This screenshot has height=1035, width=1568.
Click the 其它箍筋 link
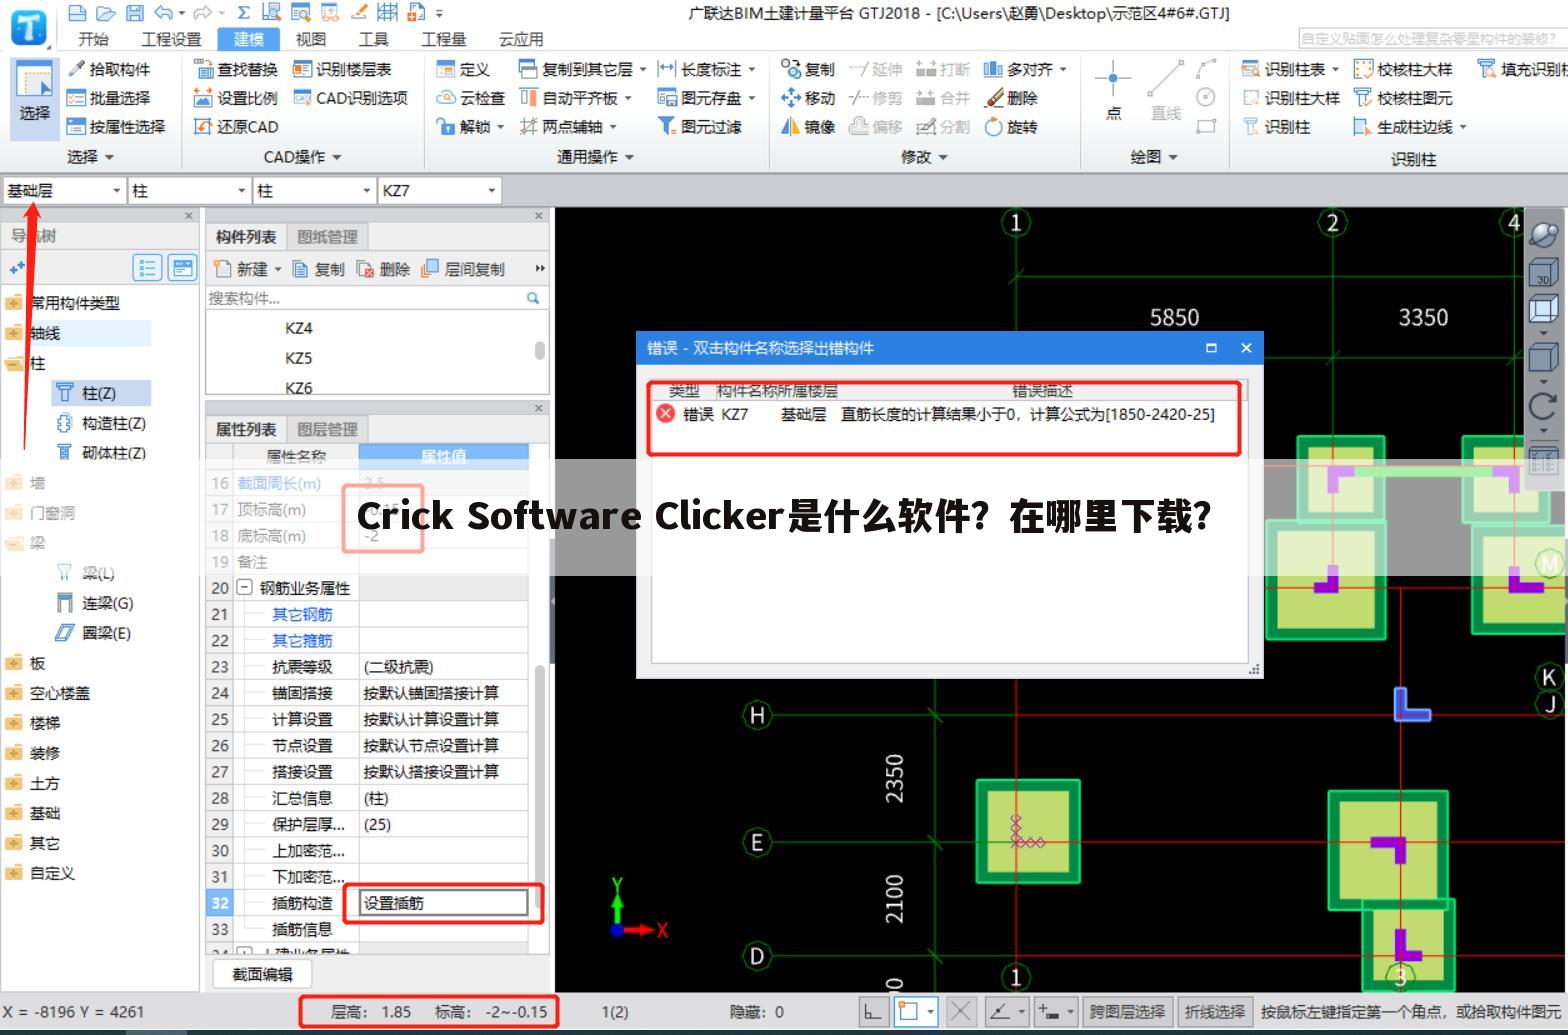click(x=302, y=640)
